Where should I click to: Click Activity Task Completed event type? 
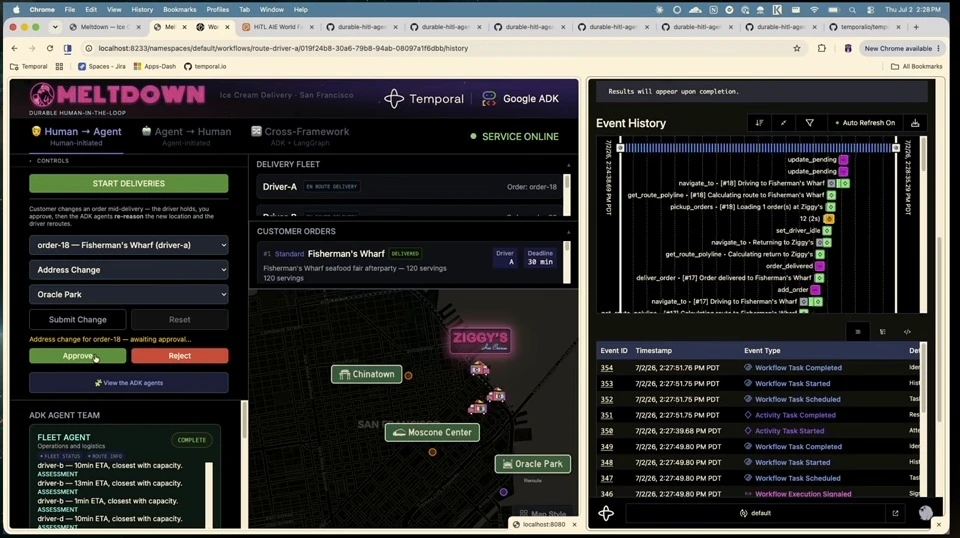coord(795,415)
